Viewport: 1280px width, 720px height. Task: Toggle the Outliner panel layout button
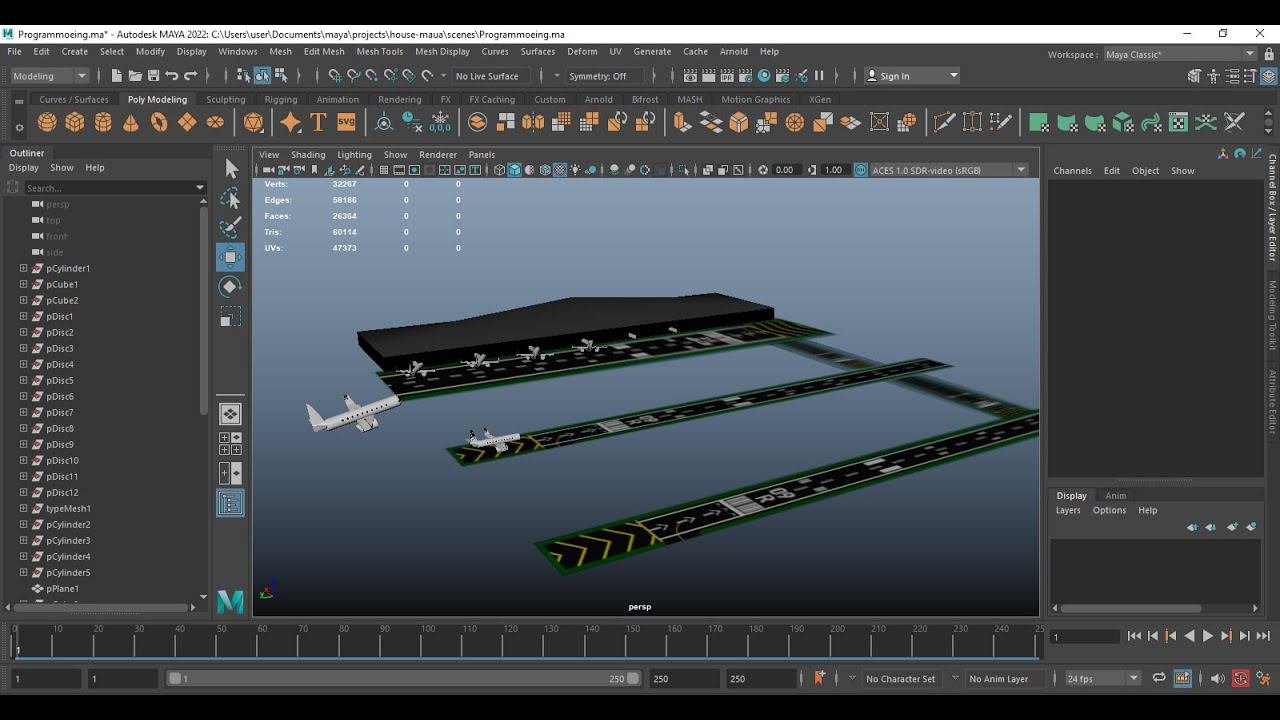click(x=230, y=503)
